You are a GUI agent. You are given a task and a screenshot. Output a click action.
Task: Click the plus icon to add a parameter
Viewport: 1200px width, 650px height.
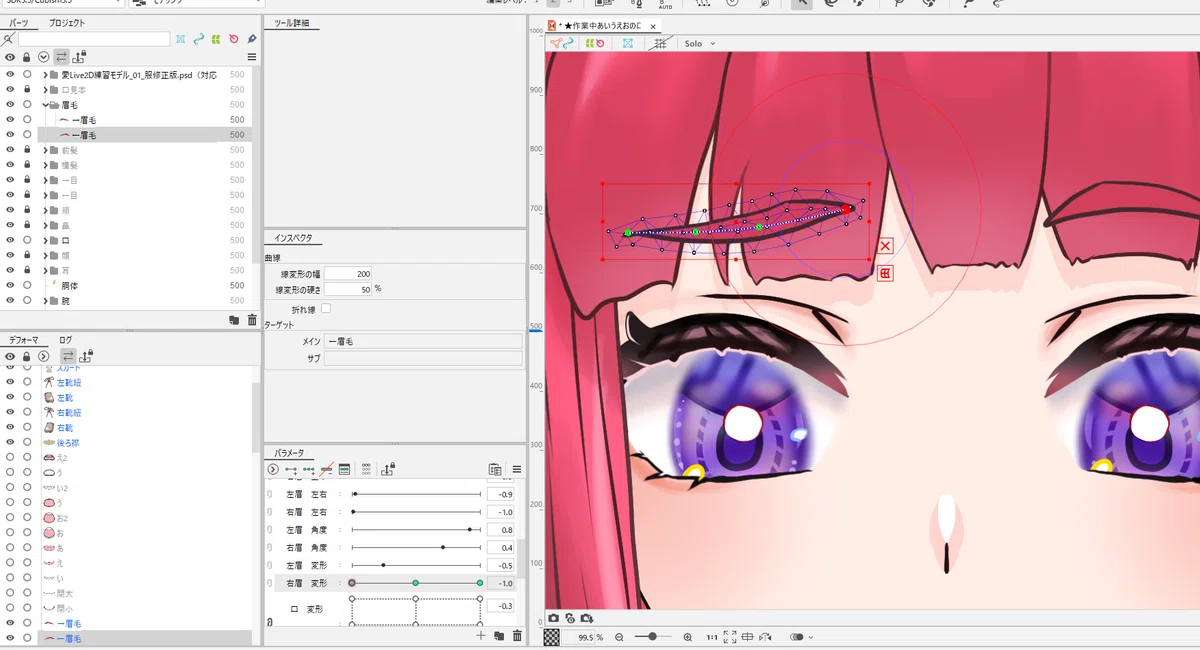481,635
